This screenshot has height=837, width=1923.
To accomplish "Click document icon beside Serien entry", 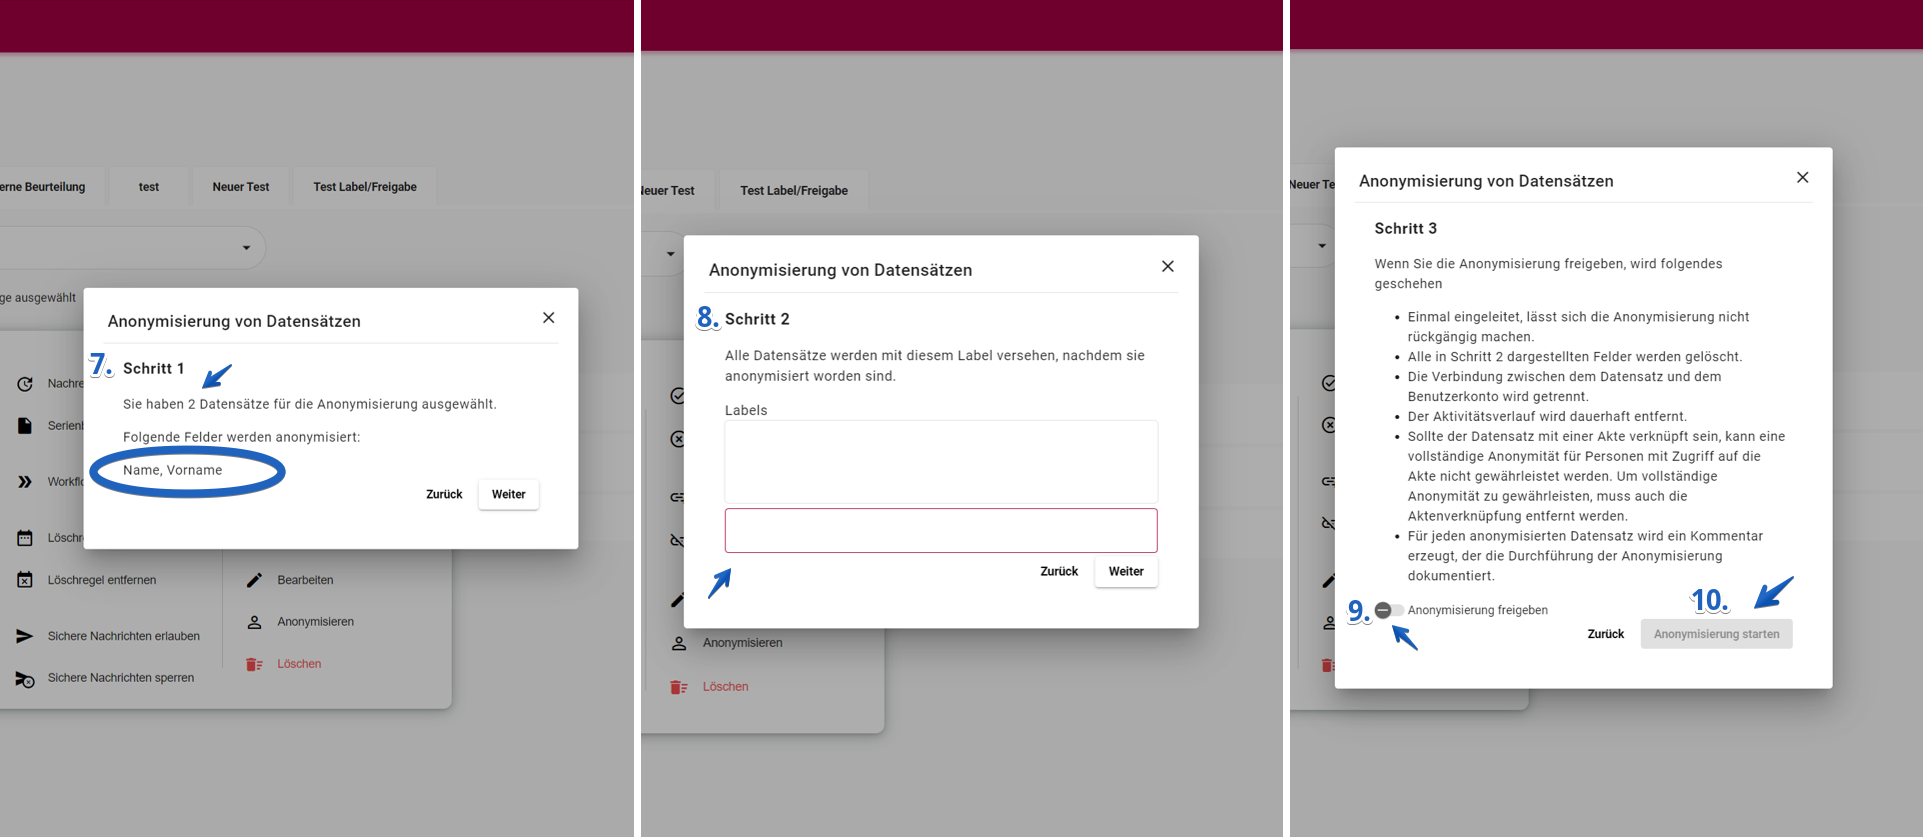I will tap(25, 426).
